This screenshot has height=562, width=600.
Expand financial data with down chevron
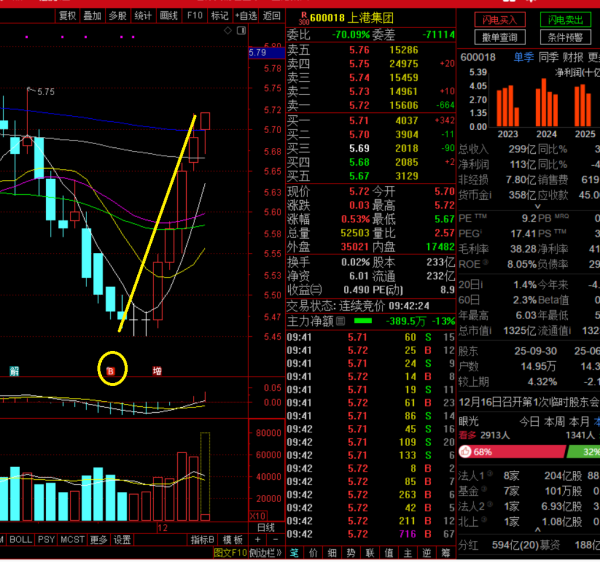pyautogui.click(x=538, y=207)
